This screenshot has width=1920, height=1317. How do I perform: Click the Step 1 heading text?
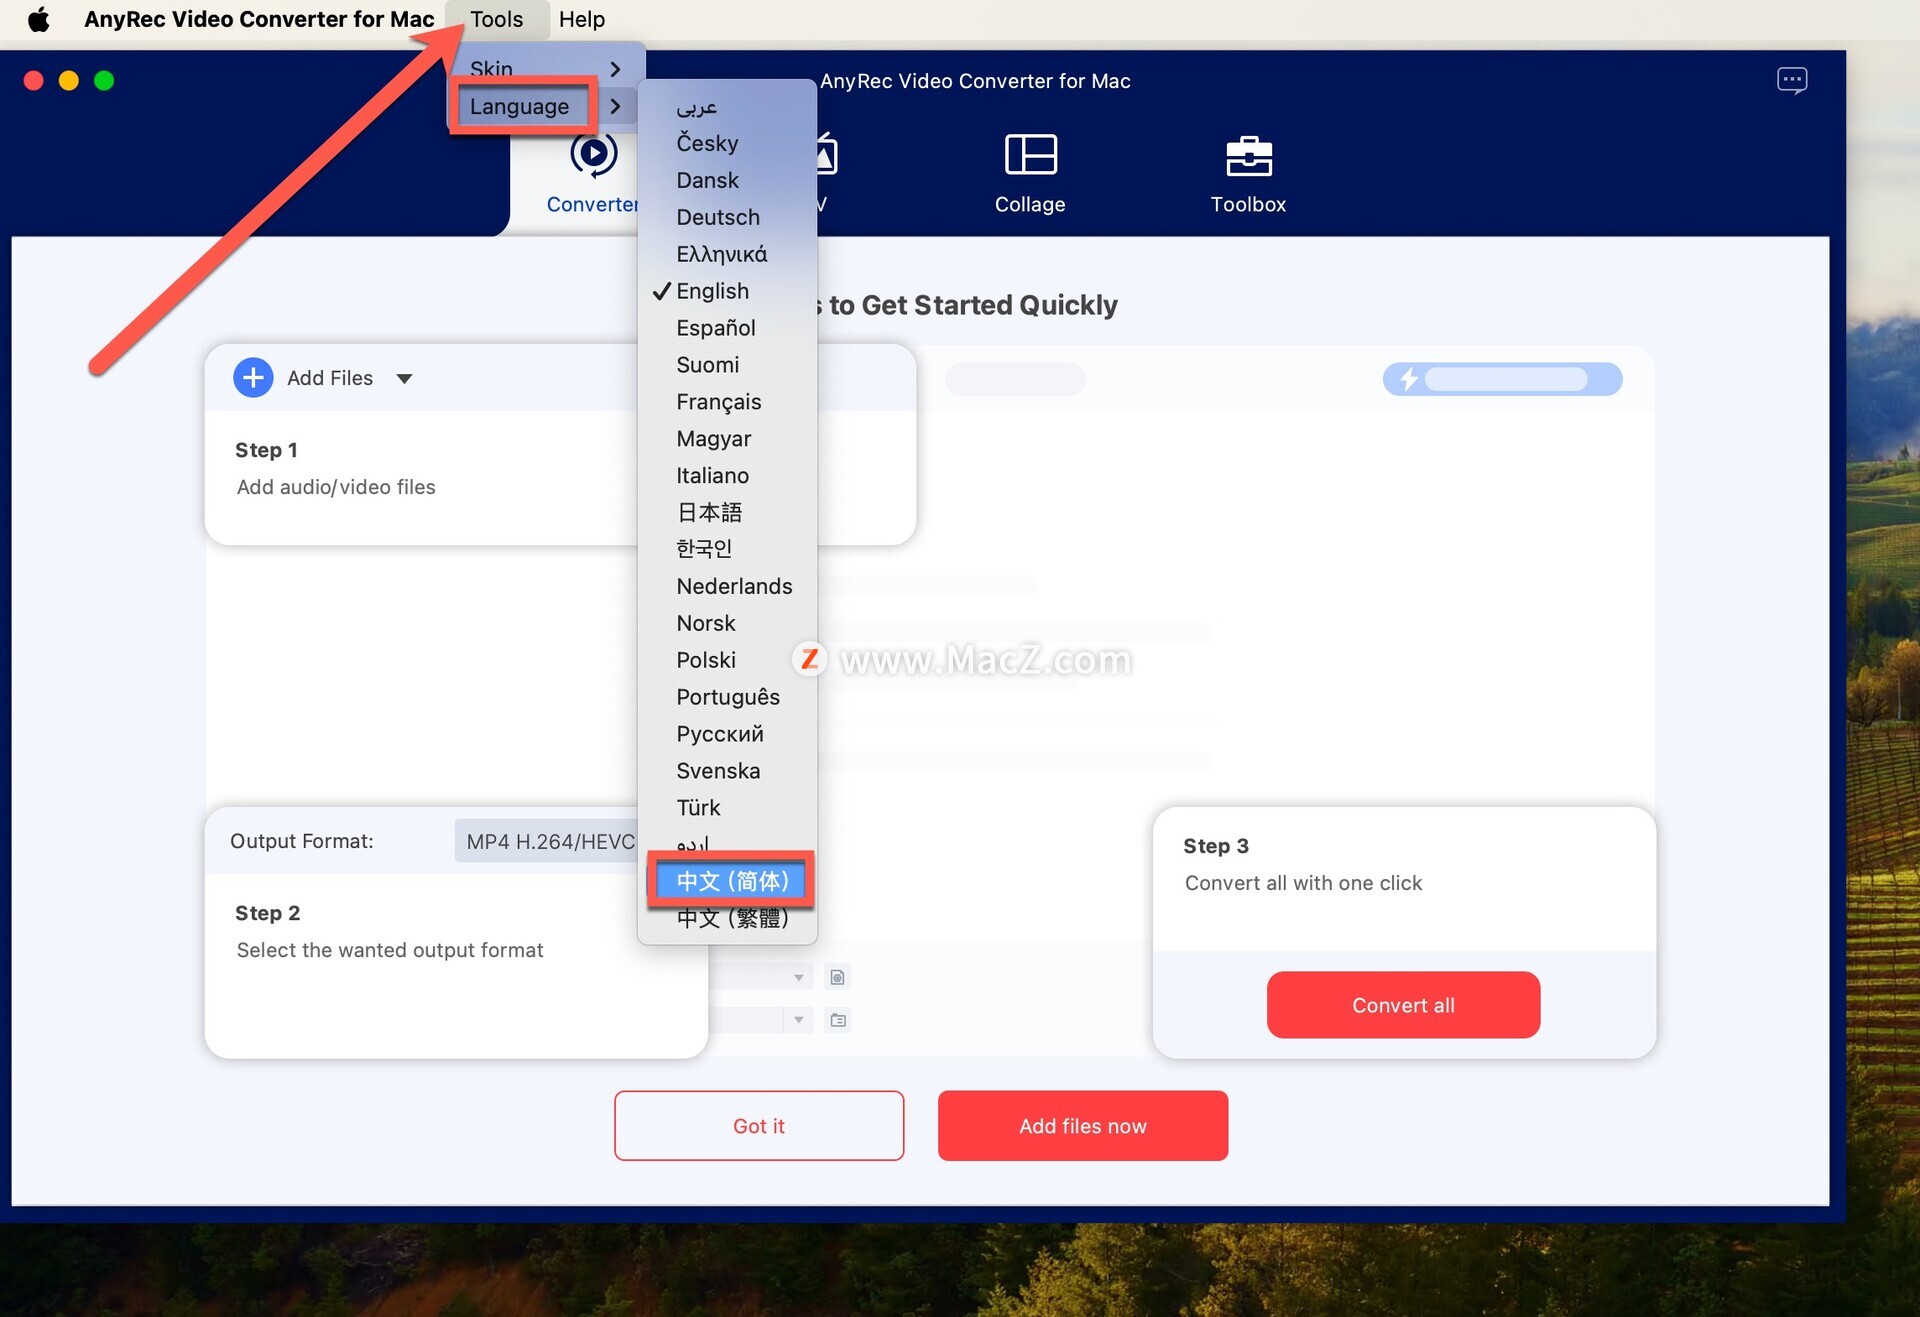[266, 450]
